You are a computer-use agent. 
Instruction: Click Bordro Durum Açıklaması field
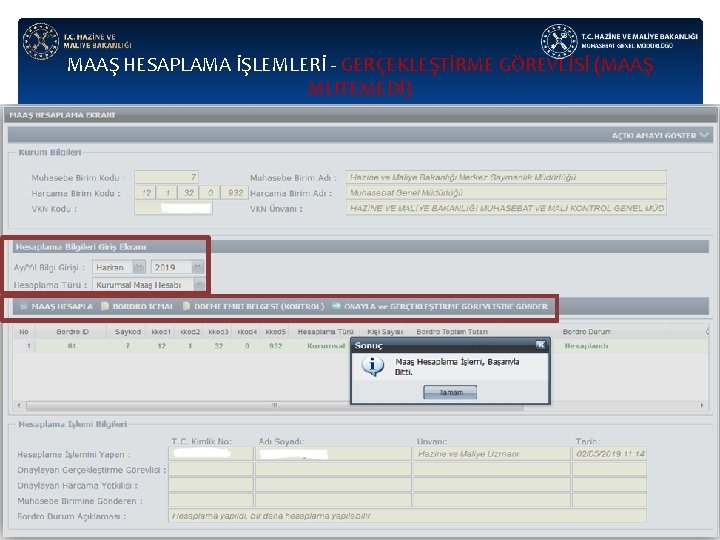tap(407, 516)
